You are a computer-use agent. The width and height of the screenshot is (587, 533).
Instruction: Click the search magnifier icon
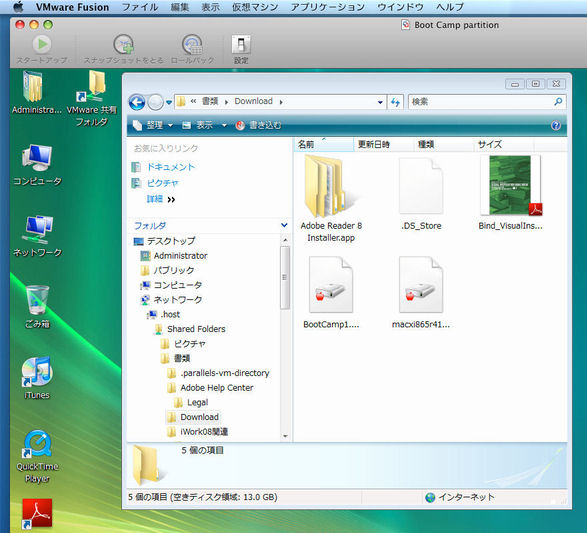tap(558, 101)
